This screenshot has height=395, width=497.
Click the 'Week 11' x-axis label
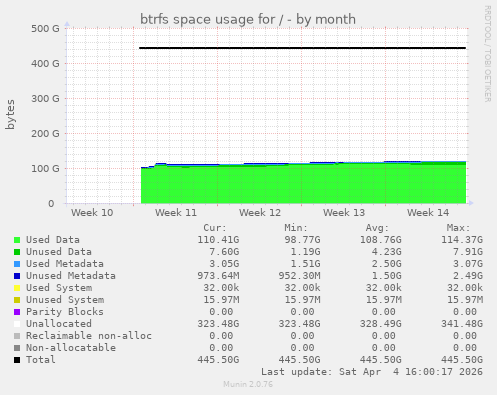click(x=176, y=212)
